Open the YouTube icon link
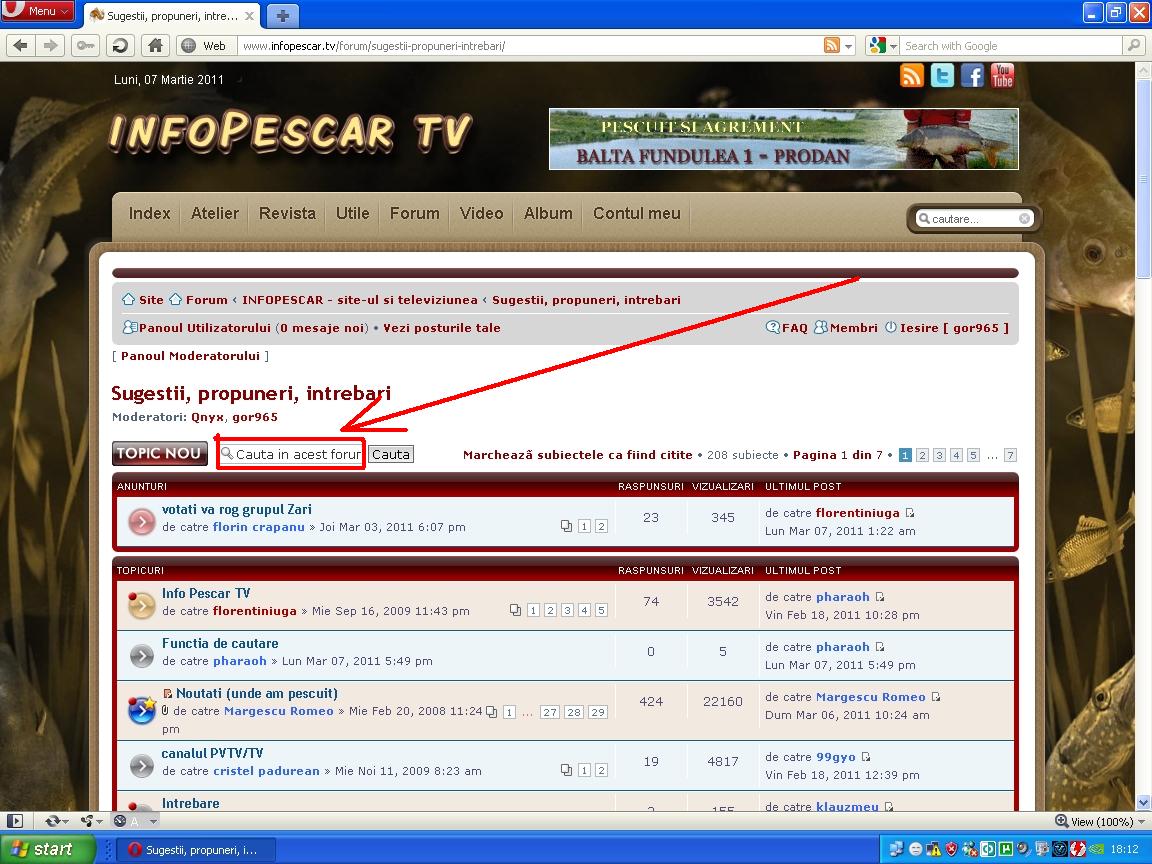Screen dimensions: 1152x864 pyautogui.click(x=1002, y=76)
